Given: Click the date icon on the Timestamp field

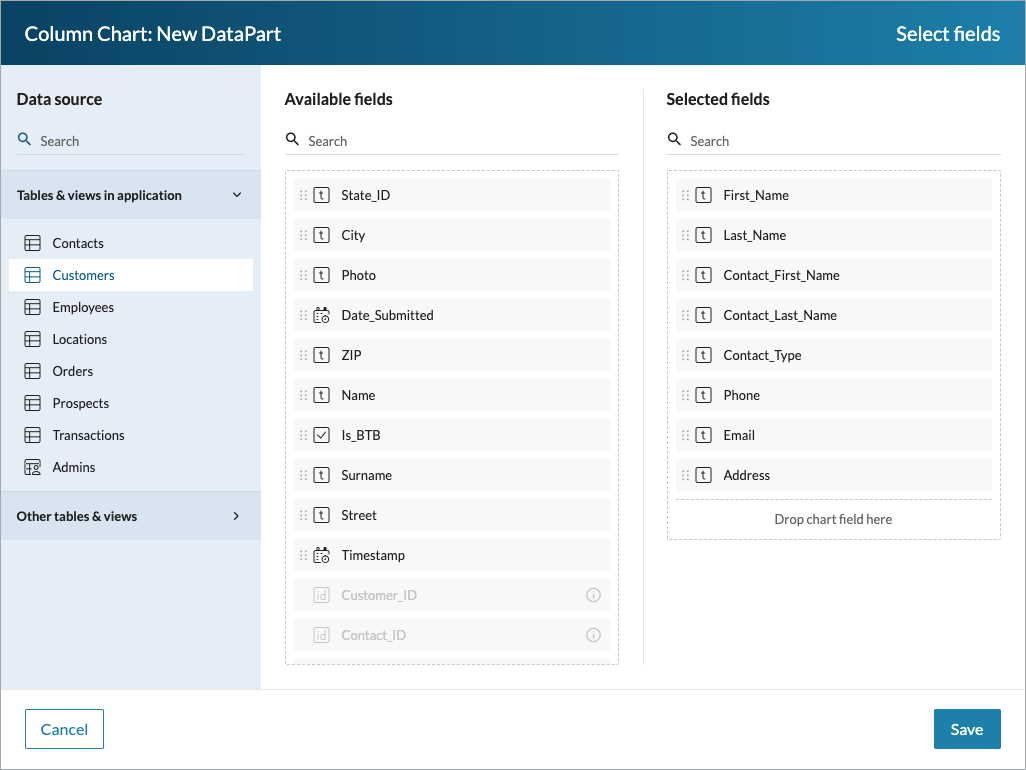Looking at the screenshot, I should (x=320, y=555).
